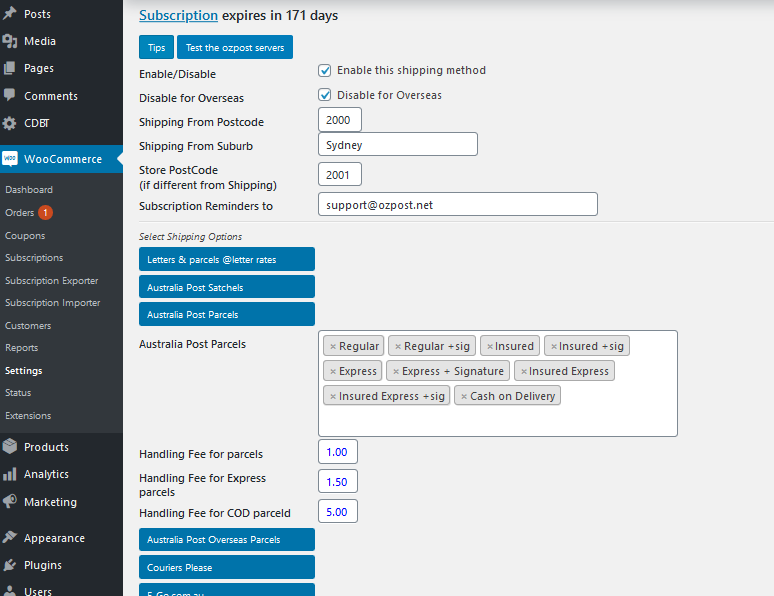Click the Plugins plug icon
The width and height of the screenshot is (774, 596).
[9, 565]
